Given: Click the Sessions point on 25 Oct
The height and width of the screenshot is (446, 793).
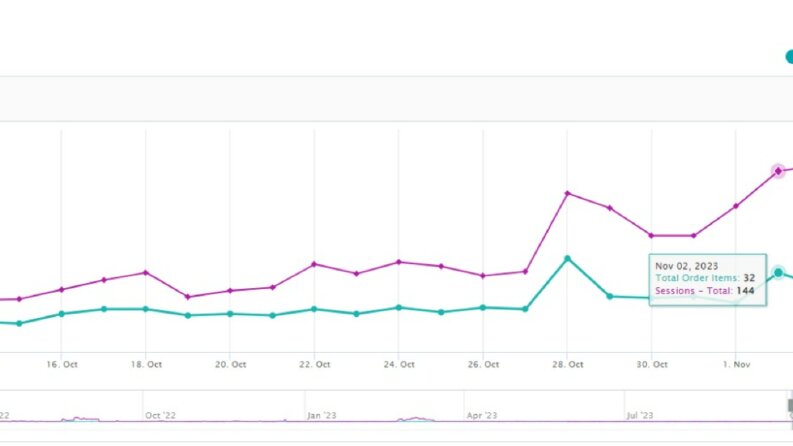Looking at the screenshot, I should pos(441,266).
